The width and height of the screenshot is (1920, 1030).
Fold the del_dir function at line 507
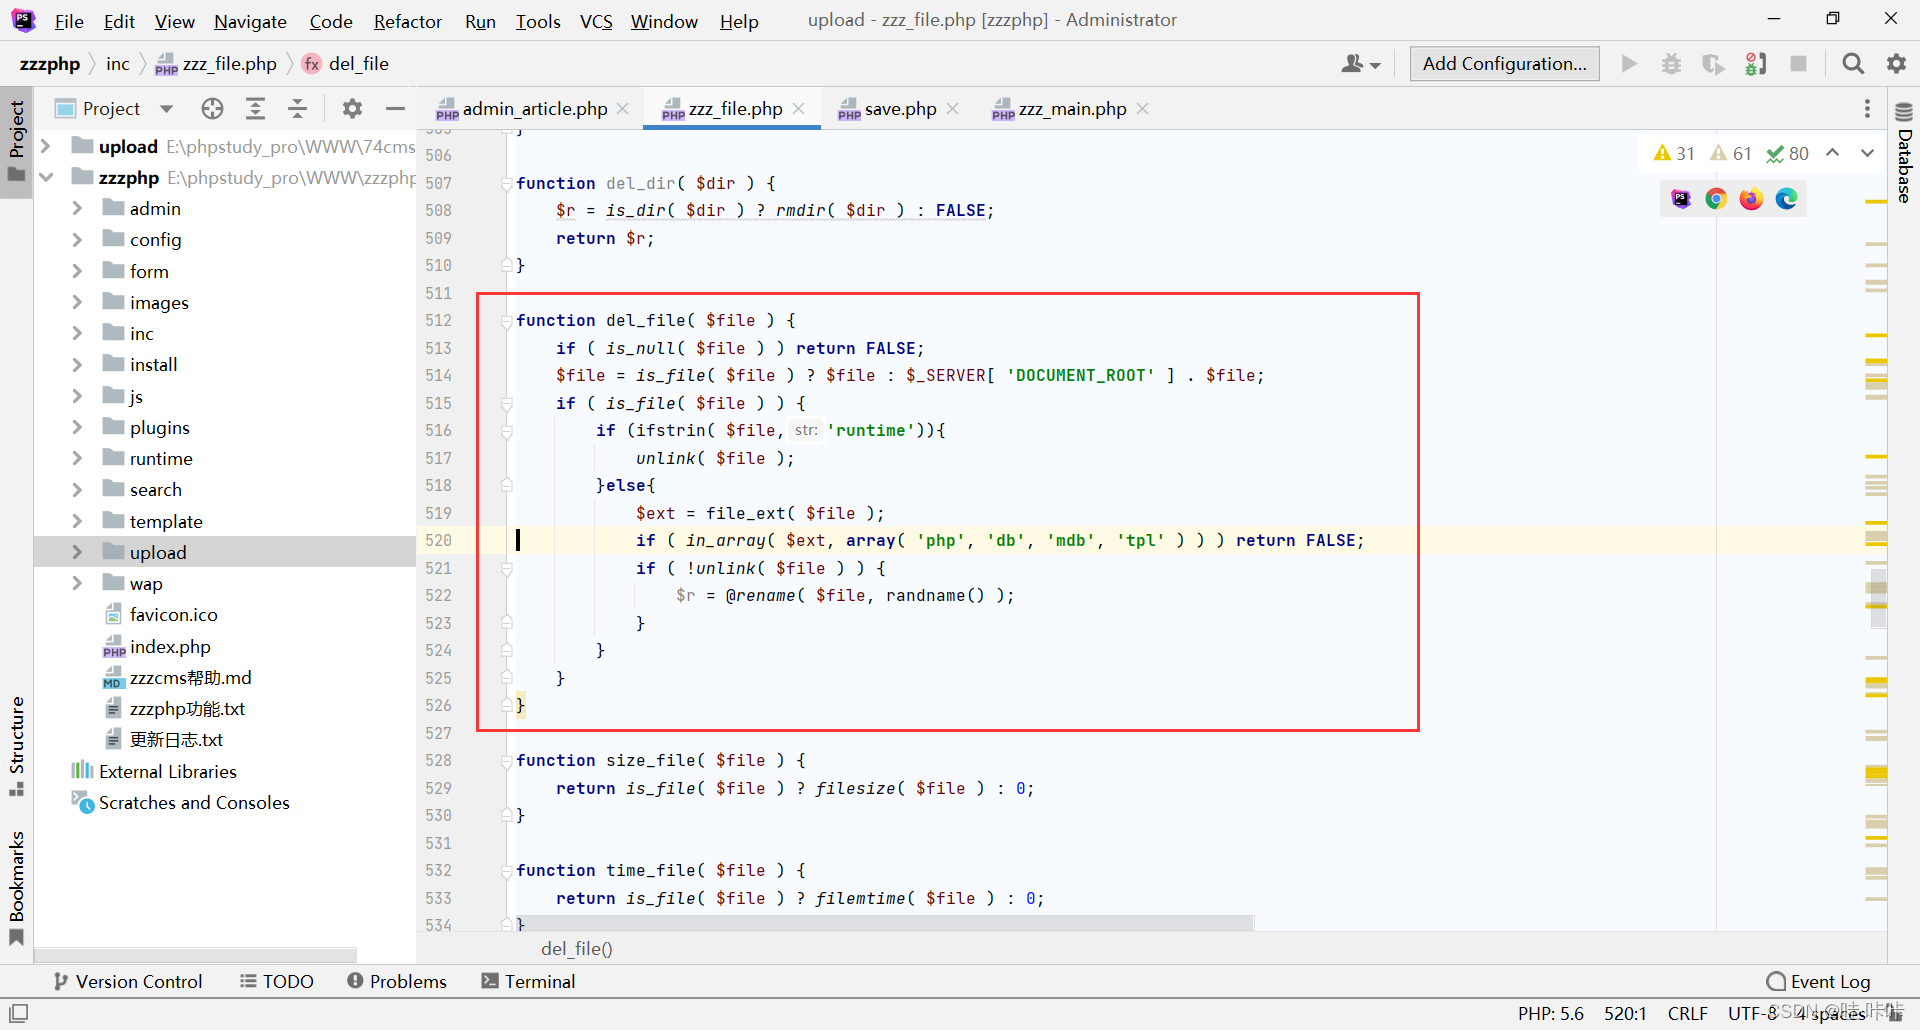tap(507, 184)
